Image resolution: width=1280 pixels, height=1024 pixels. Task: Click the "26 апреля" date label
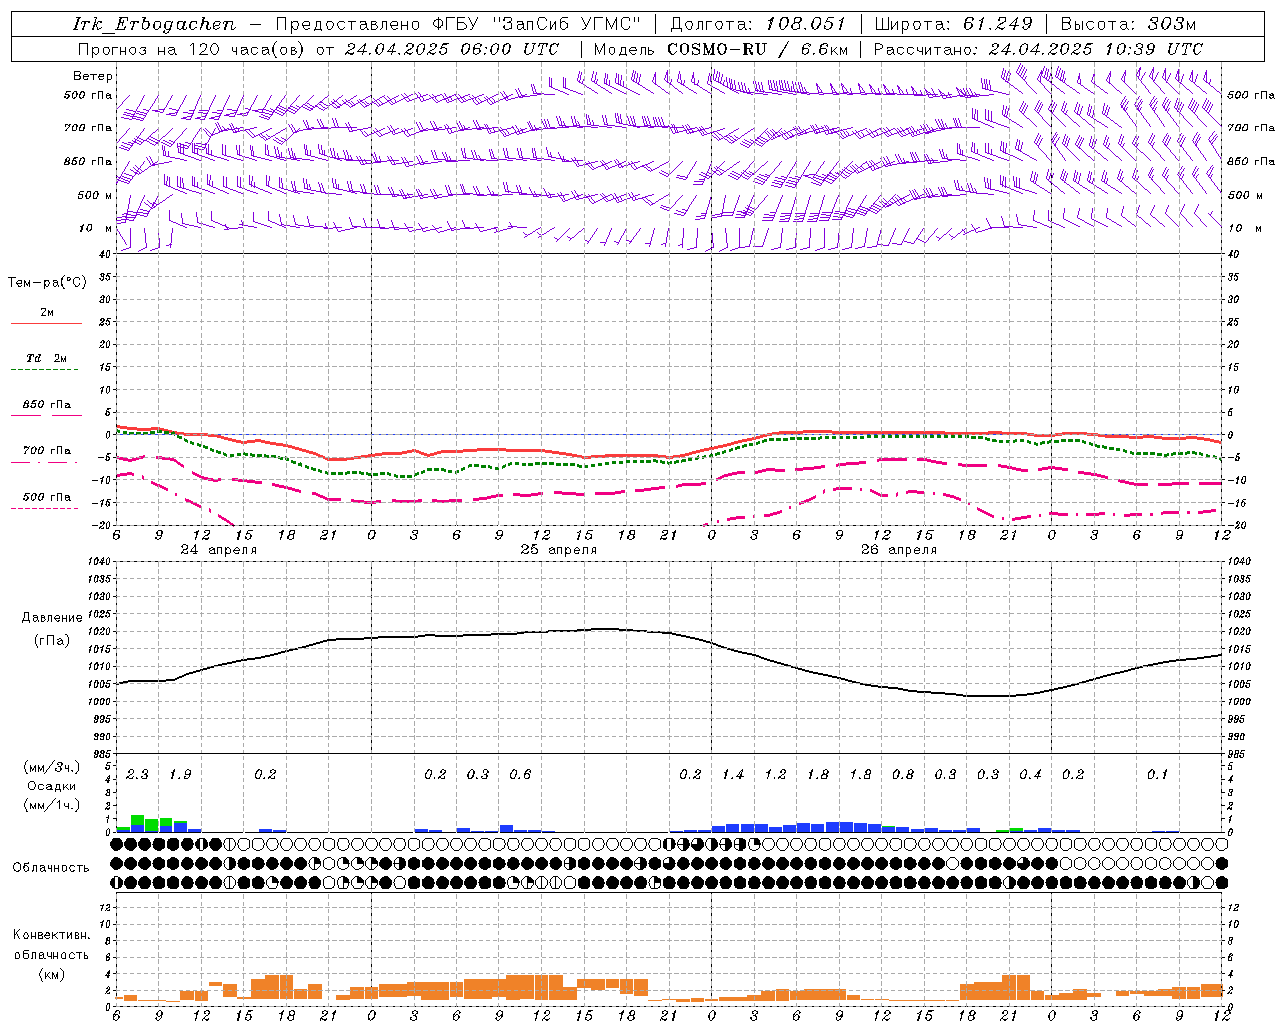(899, 550)
